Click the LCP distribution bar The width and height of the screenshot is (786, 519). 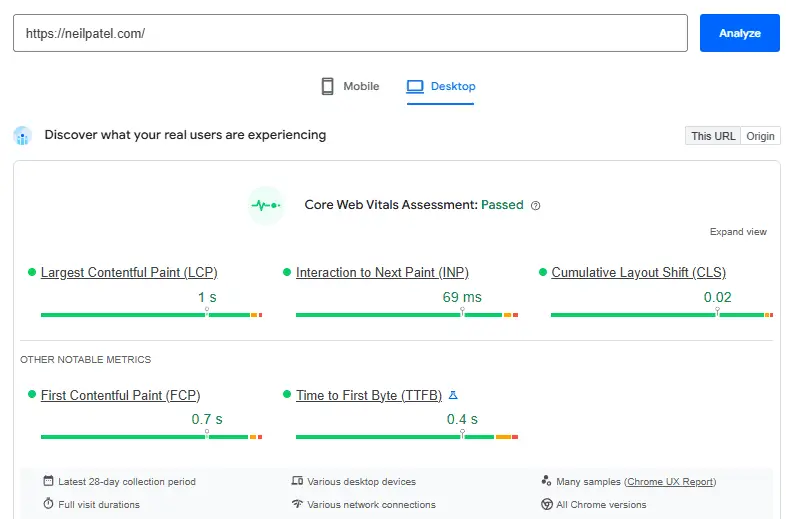point(151,315)
